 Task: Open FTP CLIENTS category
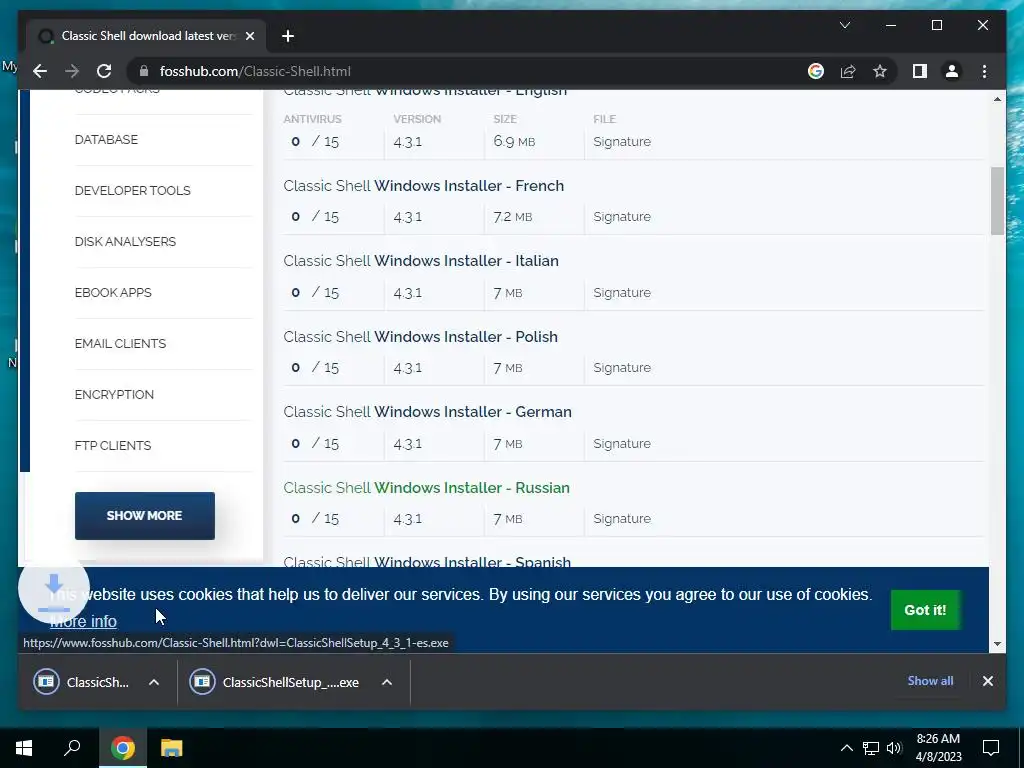113,445
